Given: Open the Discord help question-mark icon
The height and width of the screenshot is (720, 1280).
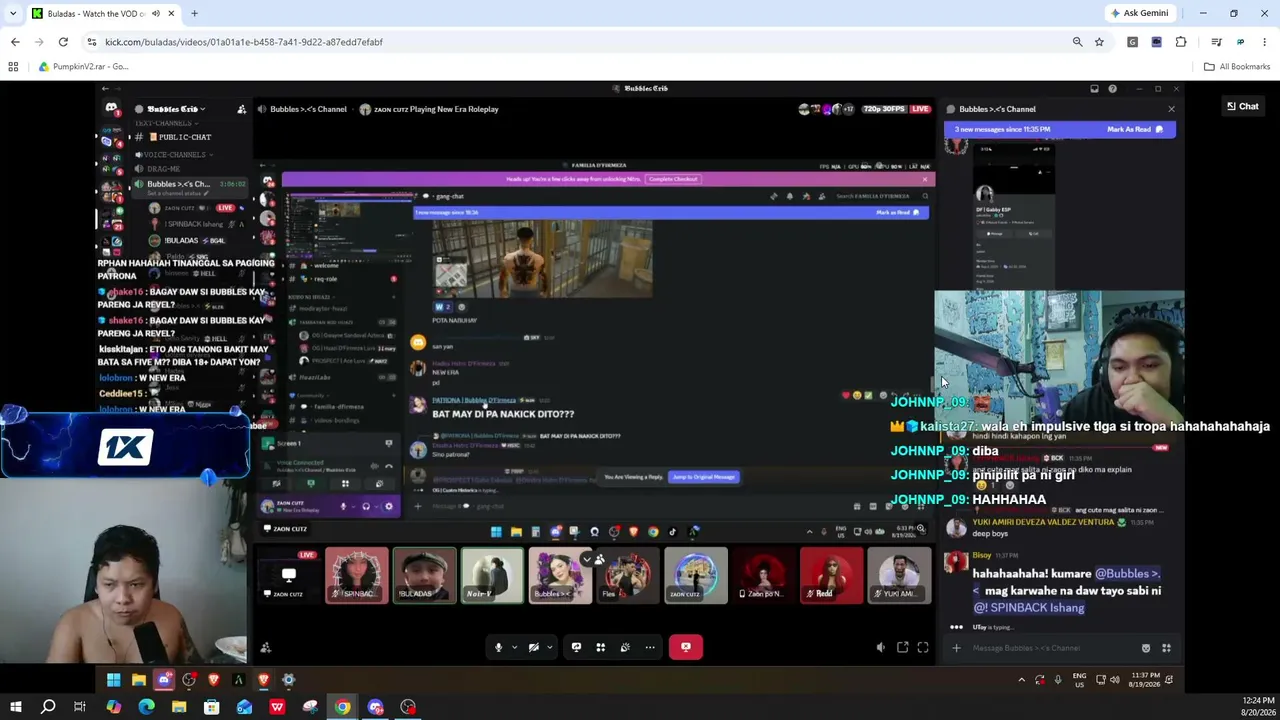Looking at the screenshot, I should click(x=1112, y=89).
